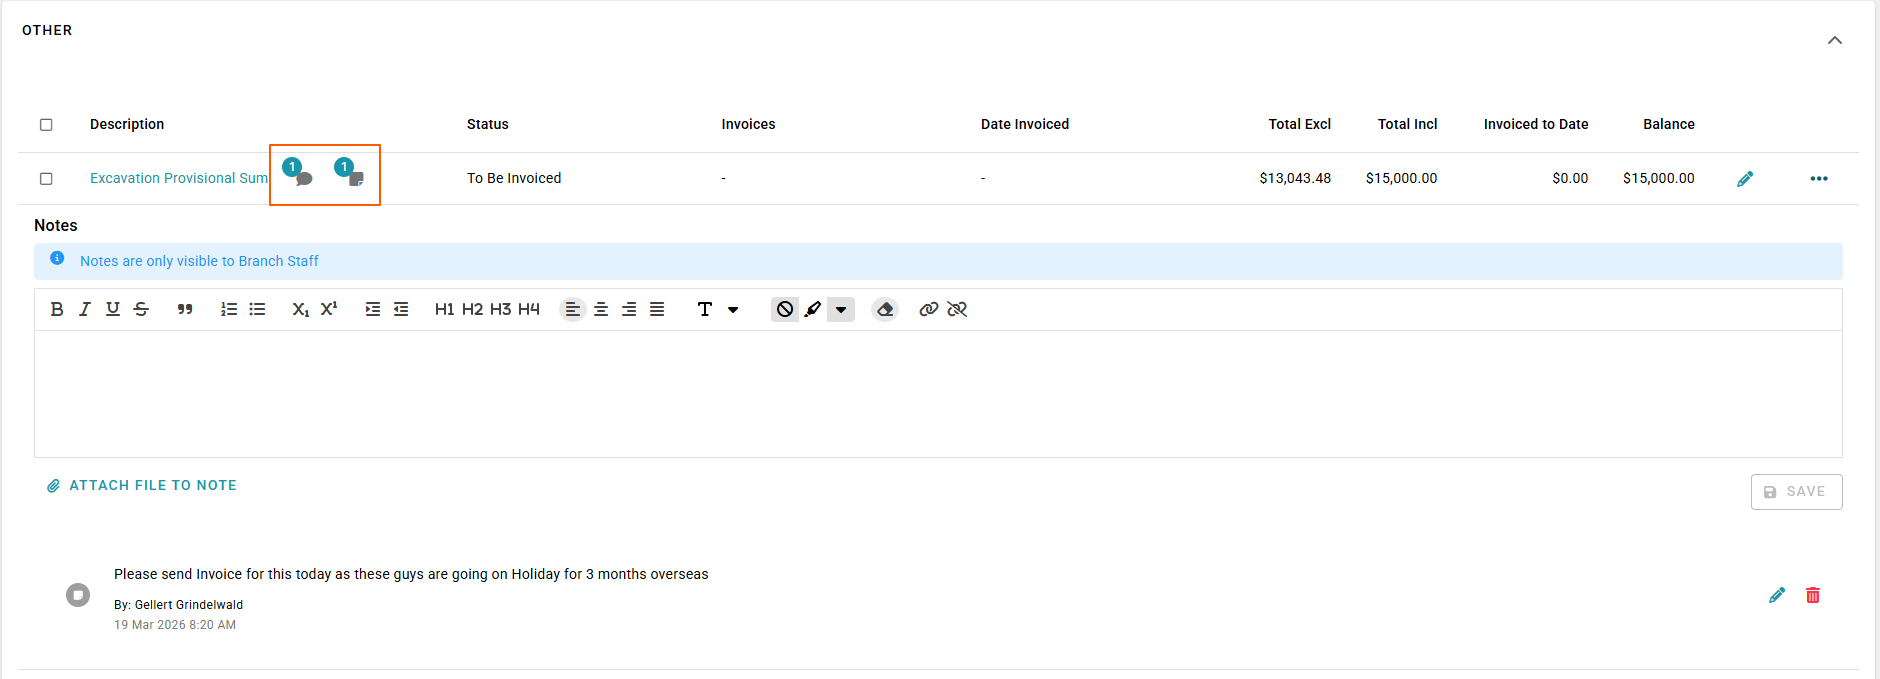Open the comments bubble icon with badge
The width and height of the screenshot is (1880, 679).
coord(298,172)
